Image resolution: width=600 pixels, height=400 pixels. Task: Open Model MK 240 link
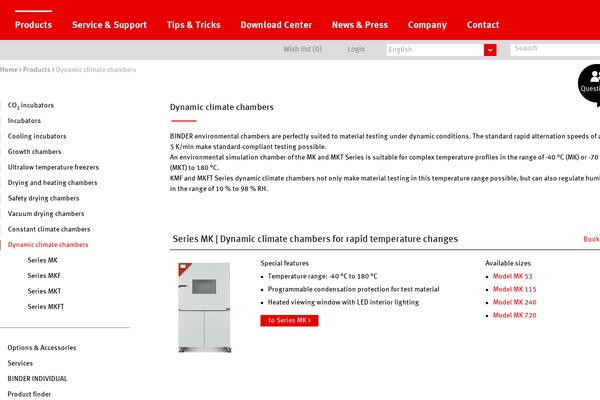(x=514, y=302)
